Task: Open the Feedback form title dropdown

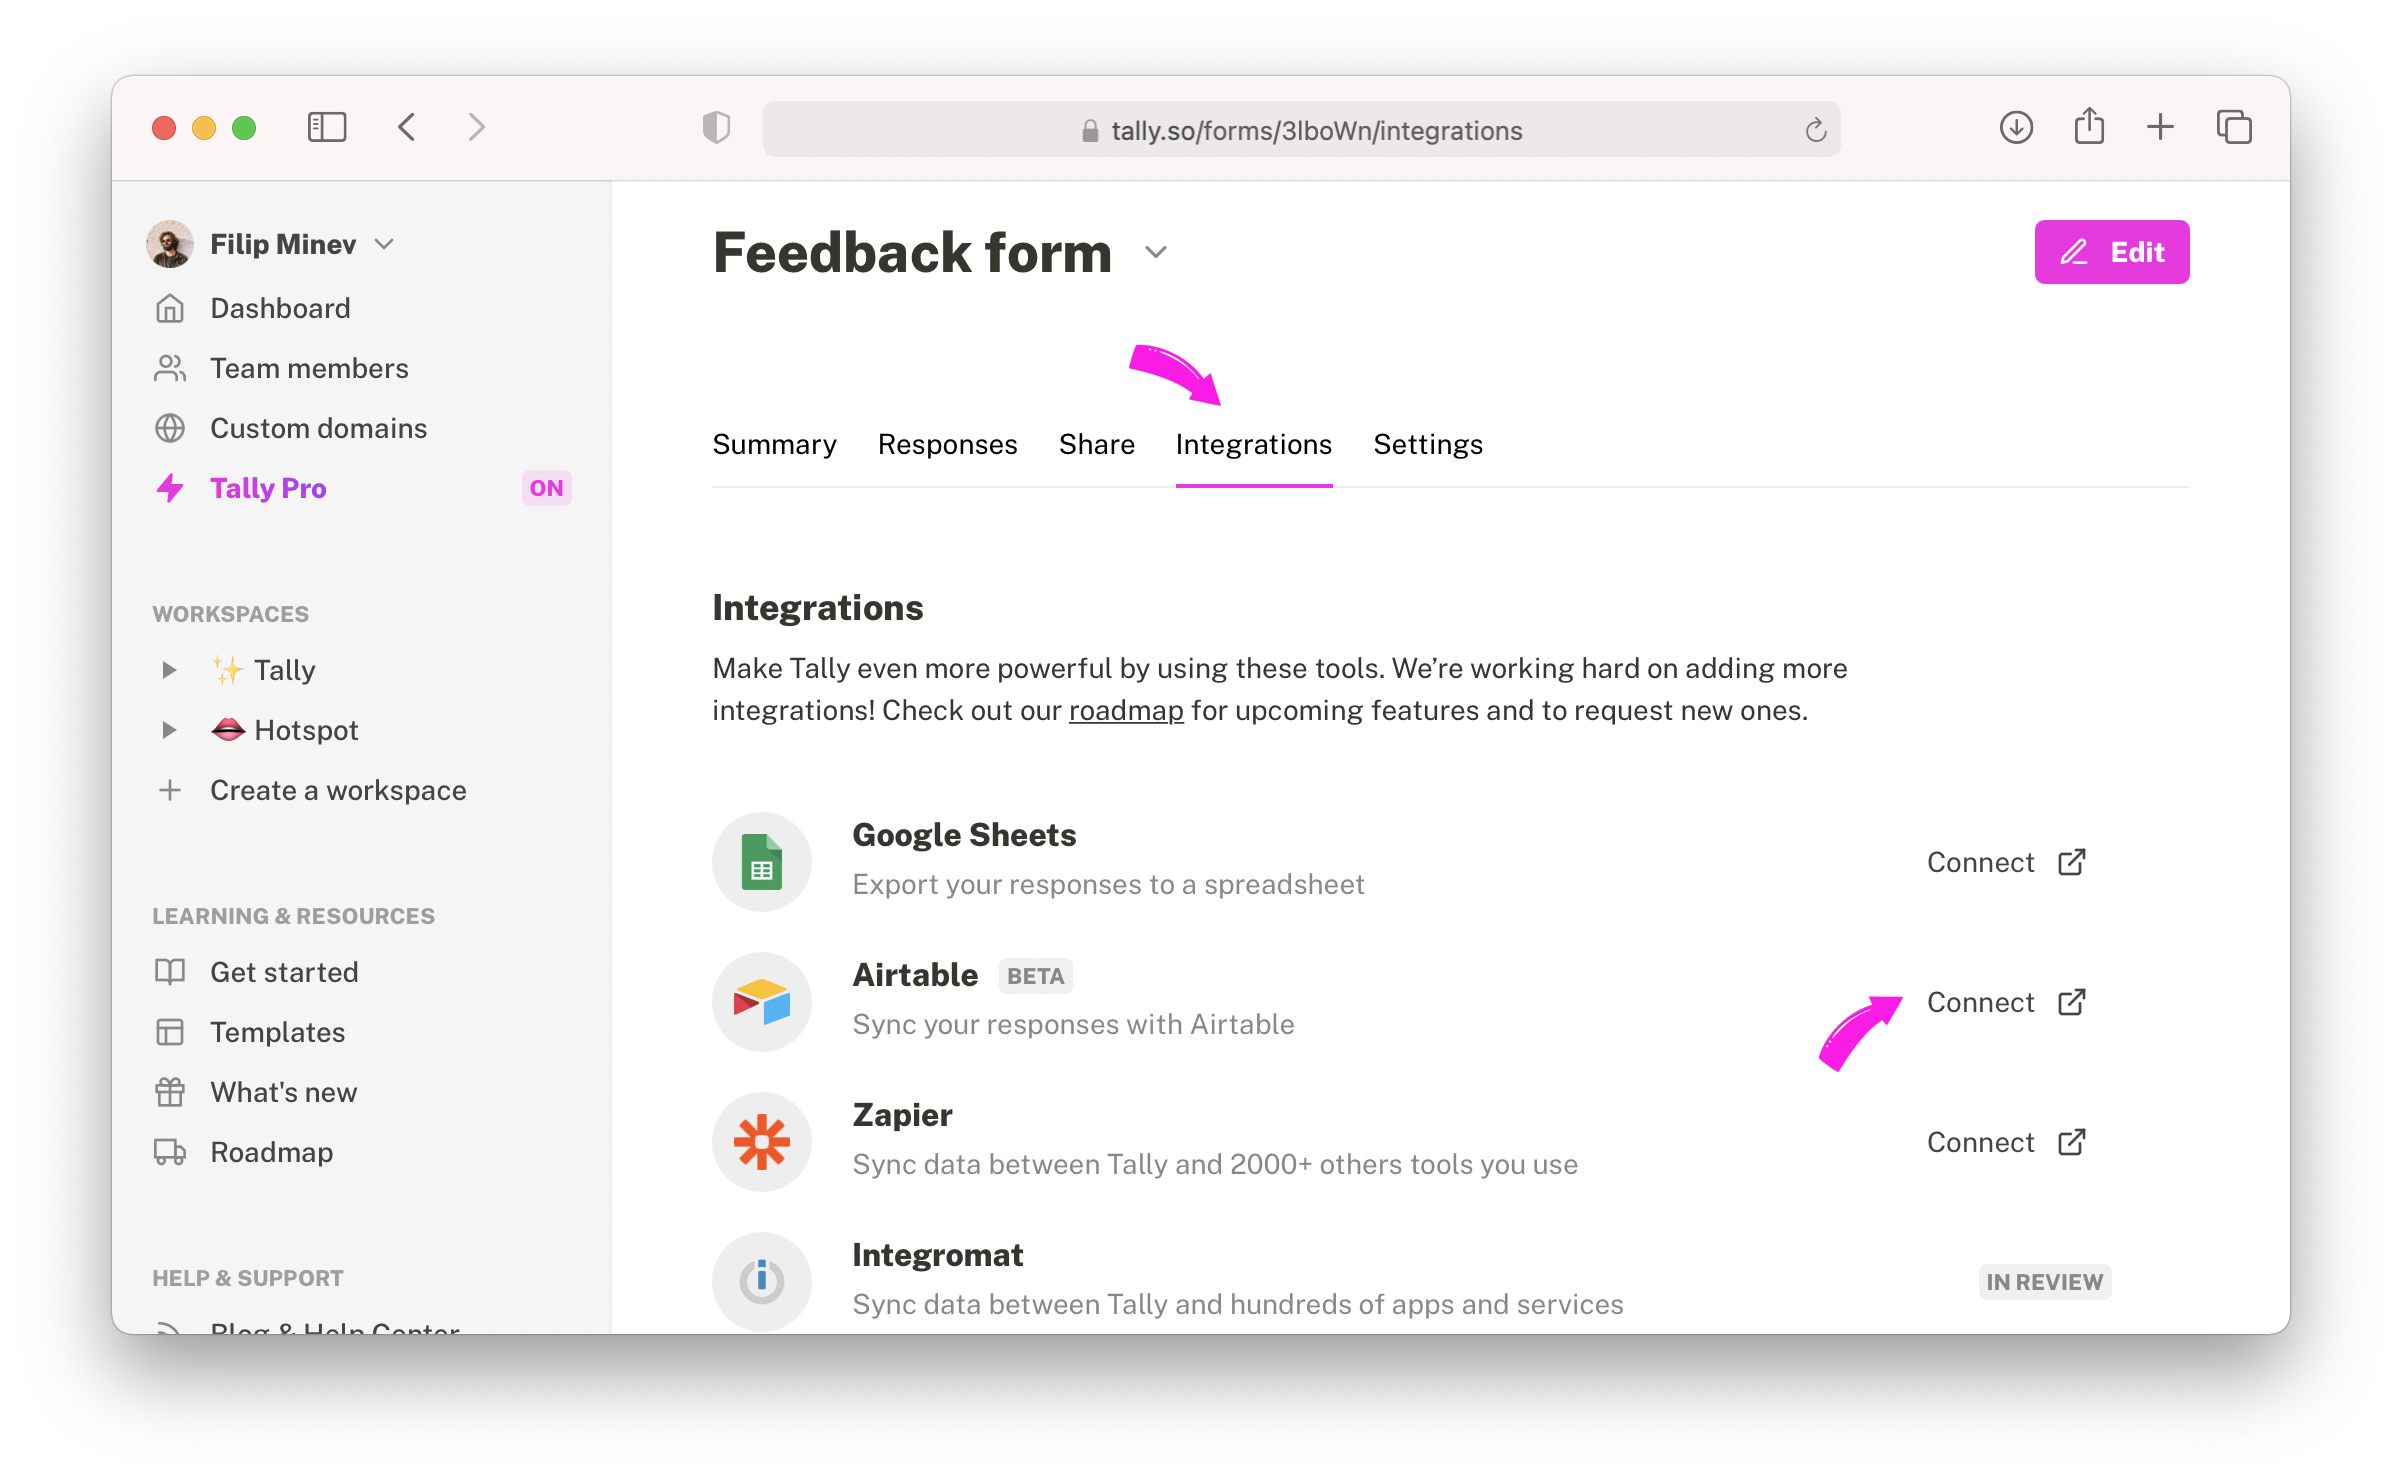Action: (x=1156, y=252)
